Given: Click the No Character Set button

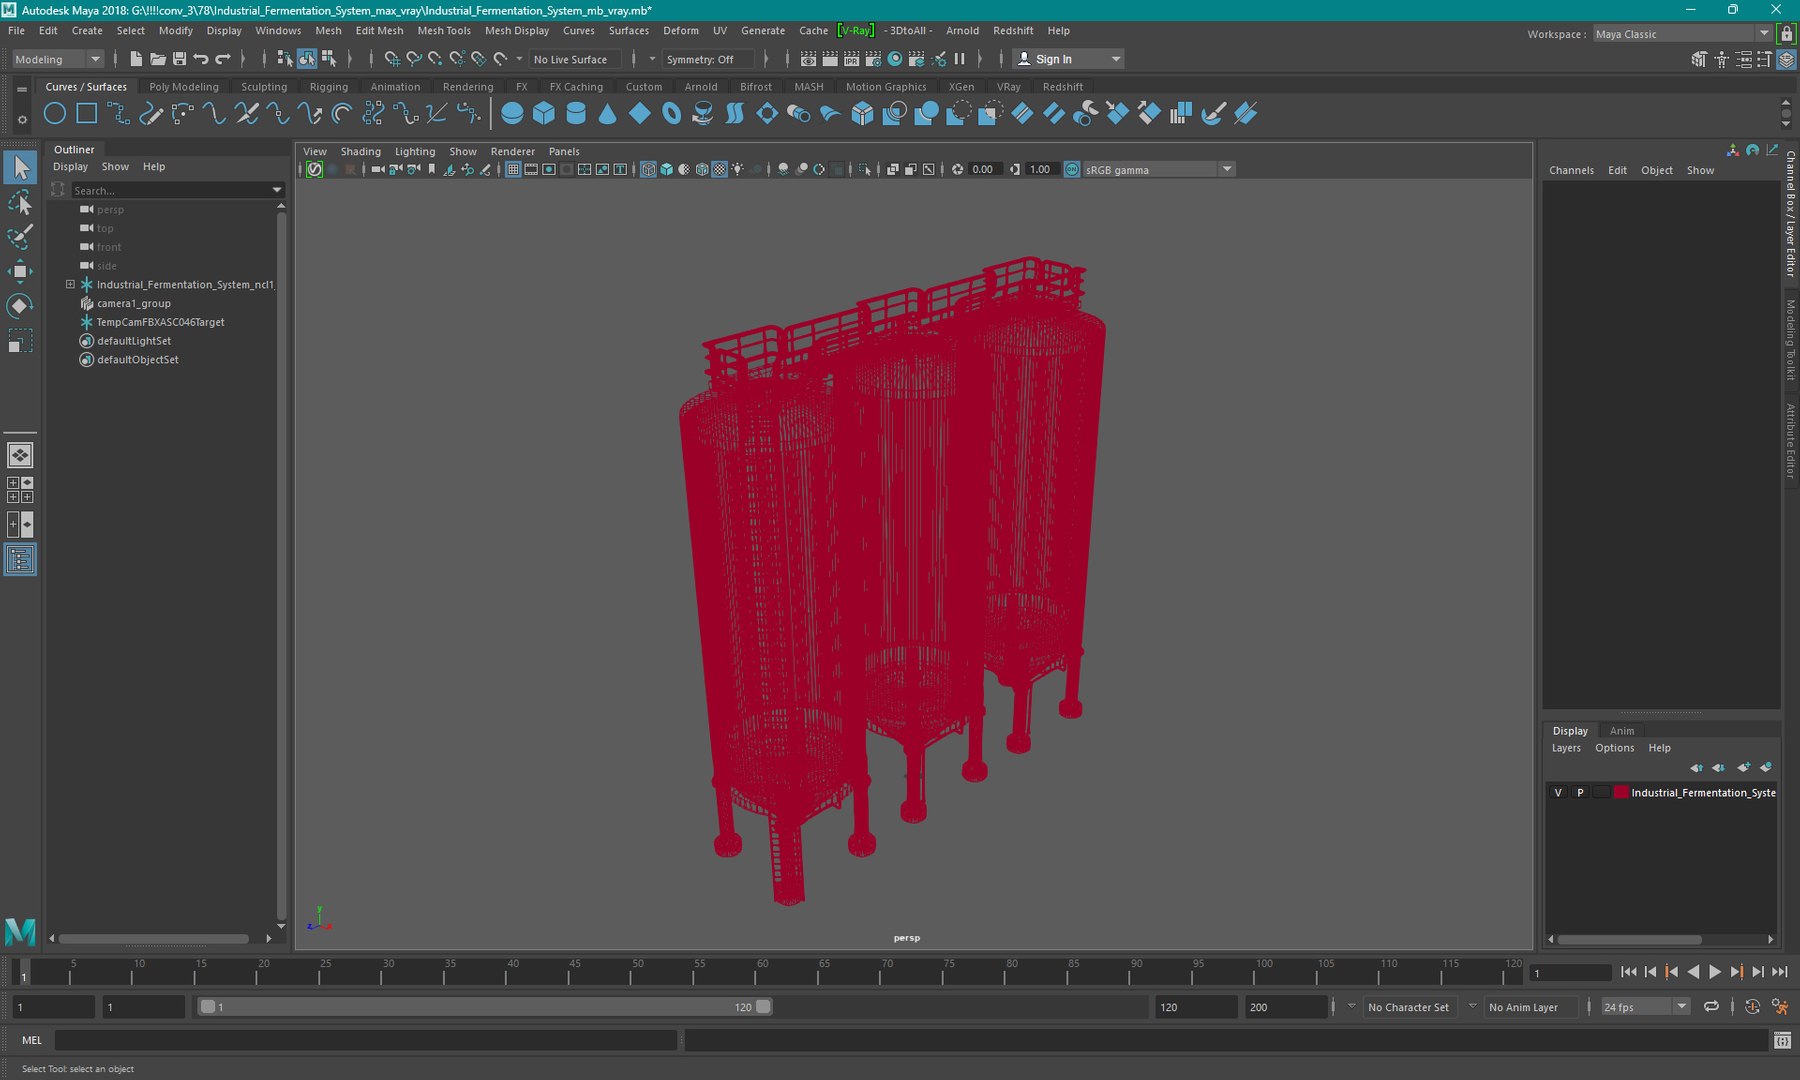Looking at the screenshot, I should (1408, 1007).
